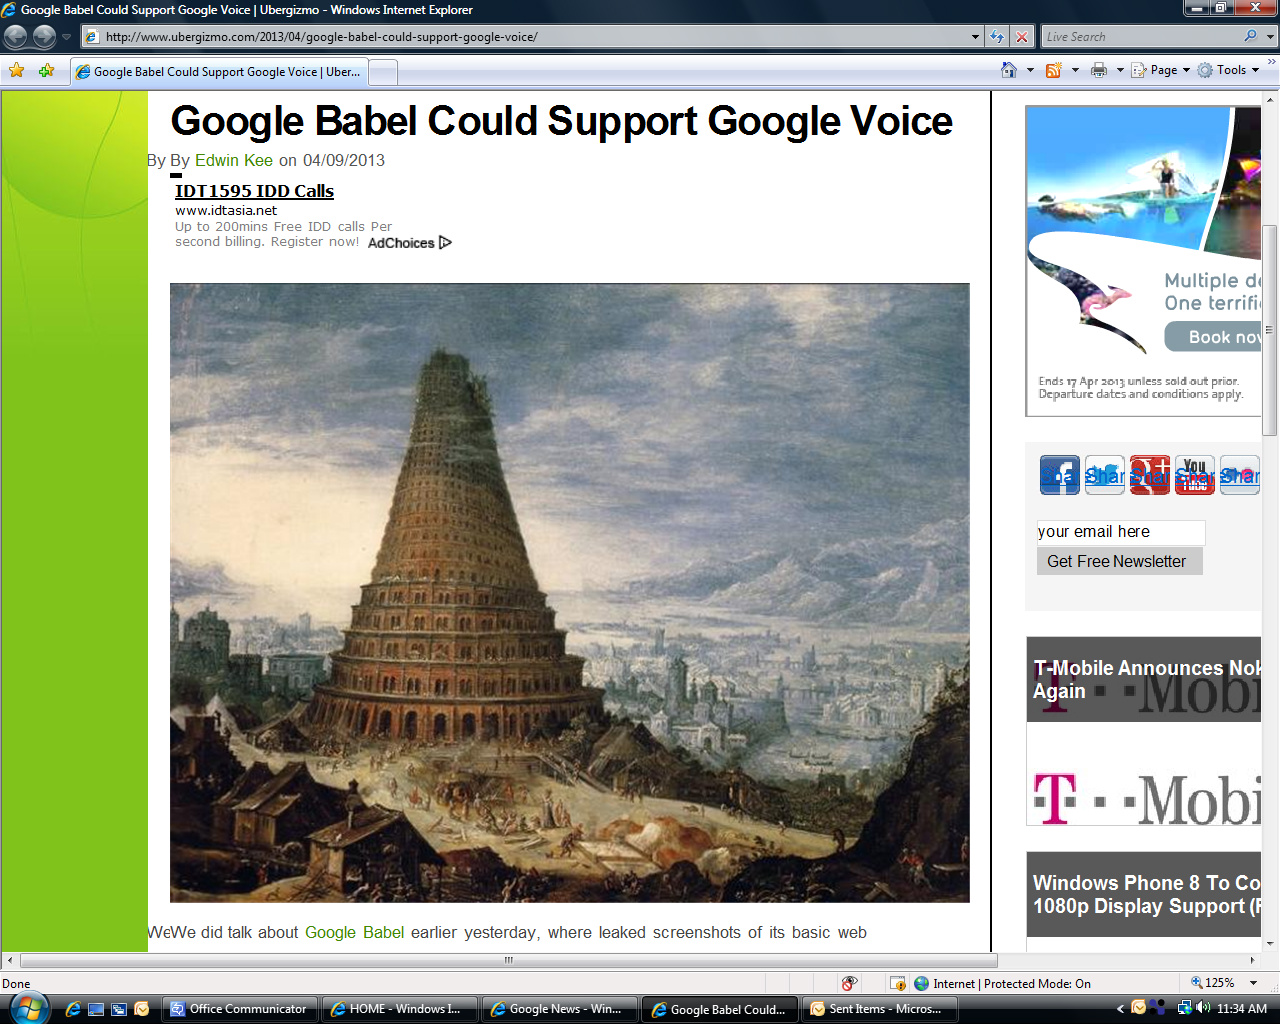This screenshot has height=1024, width=1280.
Task: Open the zoom level dropdown arrow
Action: pyautogui.click(x=1253, y=983)
